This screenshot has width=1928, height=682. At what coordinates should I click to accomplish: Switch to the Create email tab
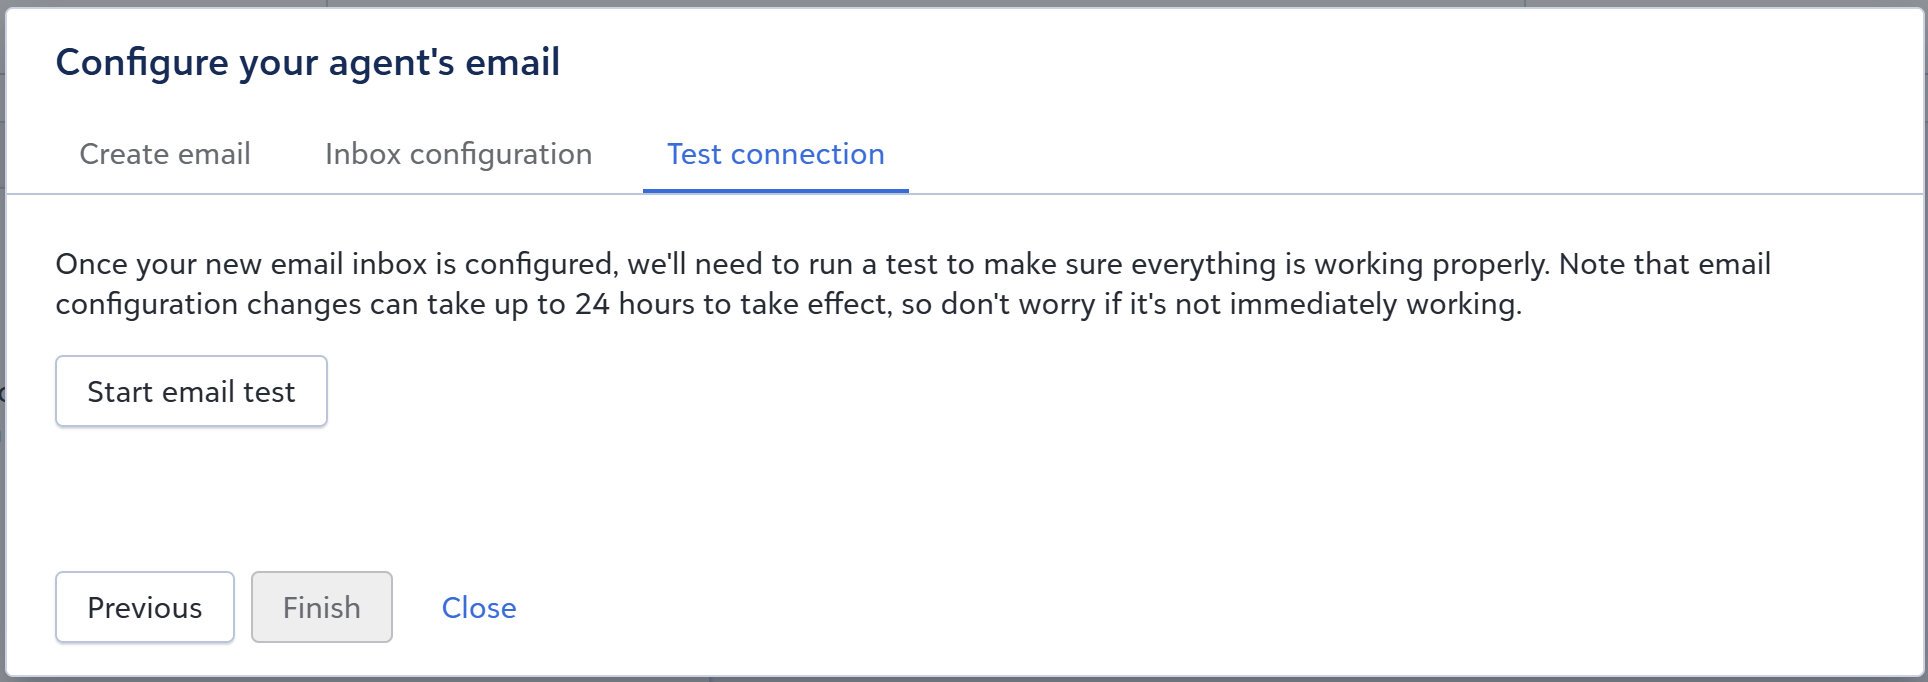click(165, 154)
